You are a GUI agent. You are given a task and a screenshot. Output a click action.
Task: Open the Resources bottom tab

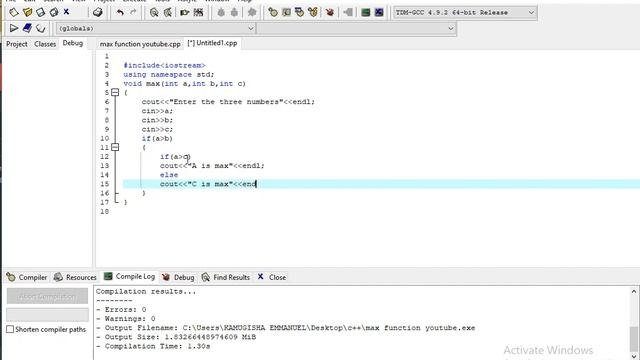point(76,277)
